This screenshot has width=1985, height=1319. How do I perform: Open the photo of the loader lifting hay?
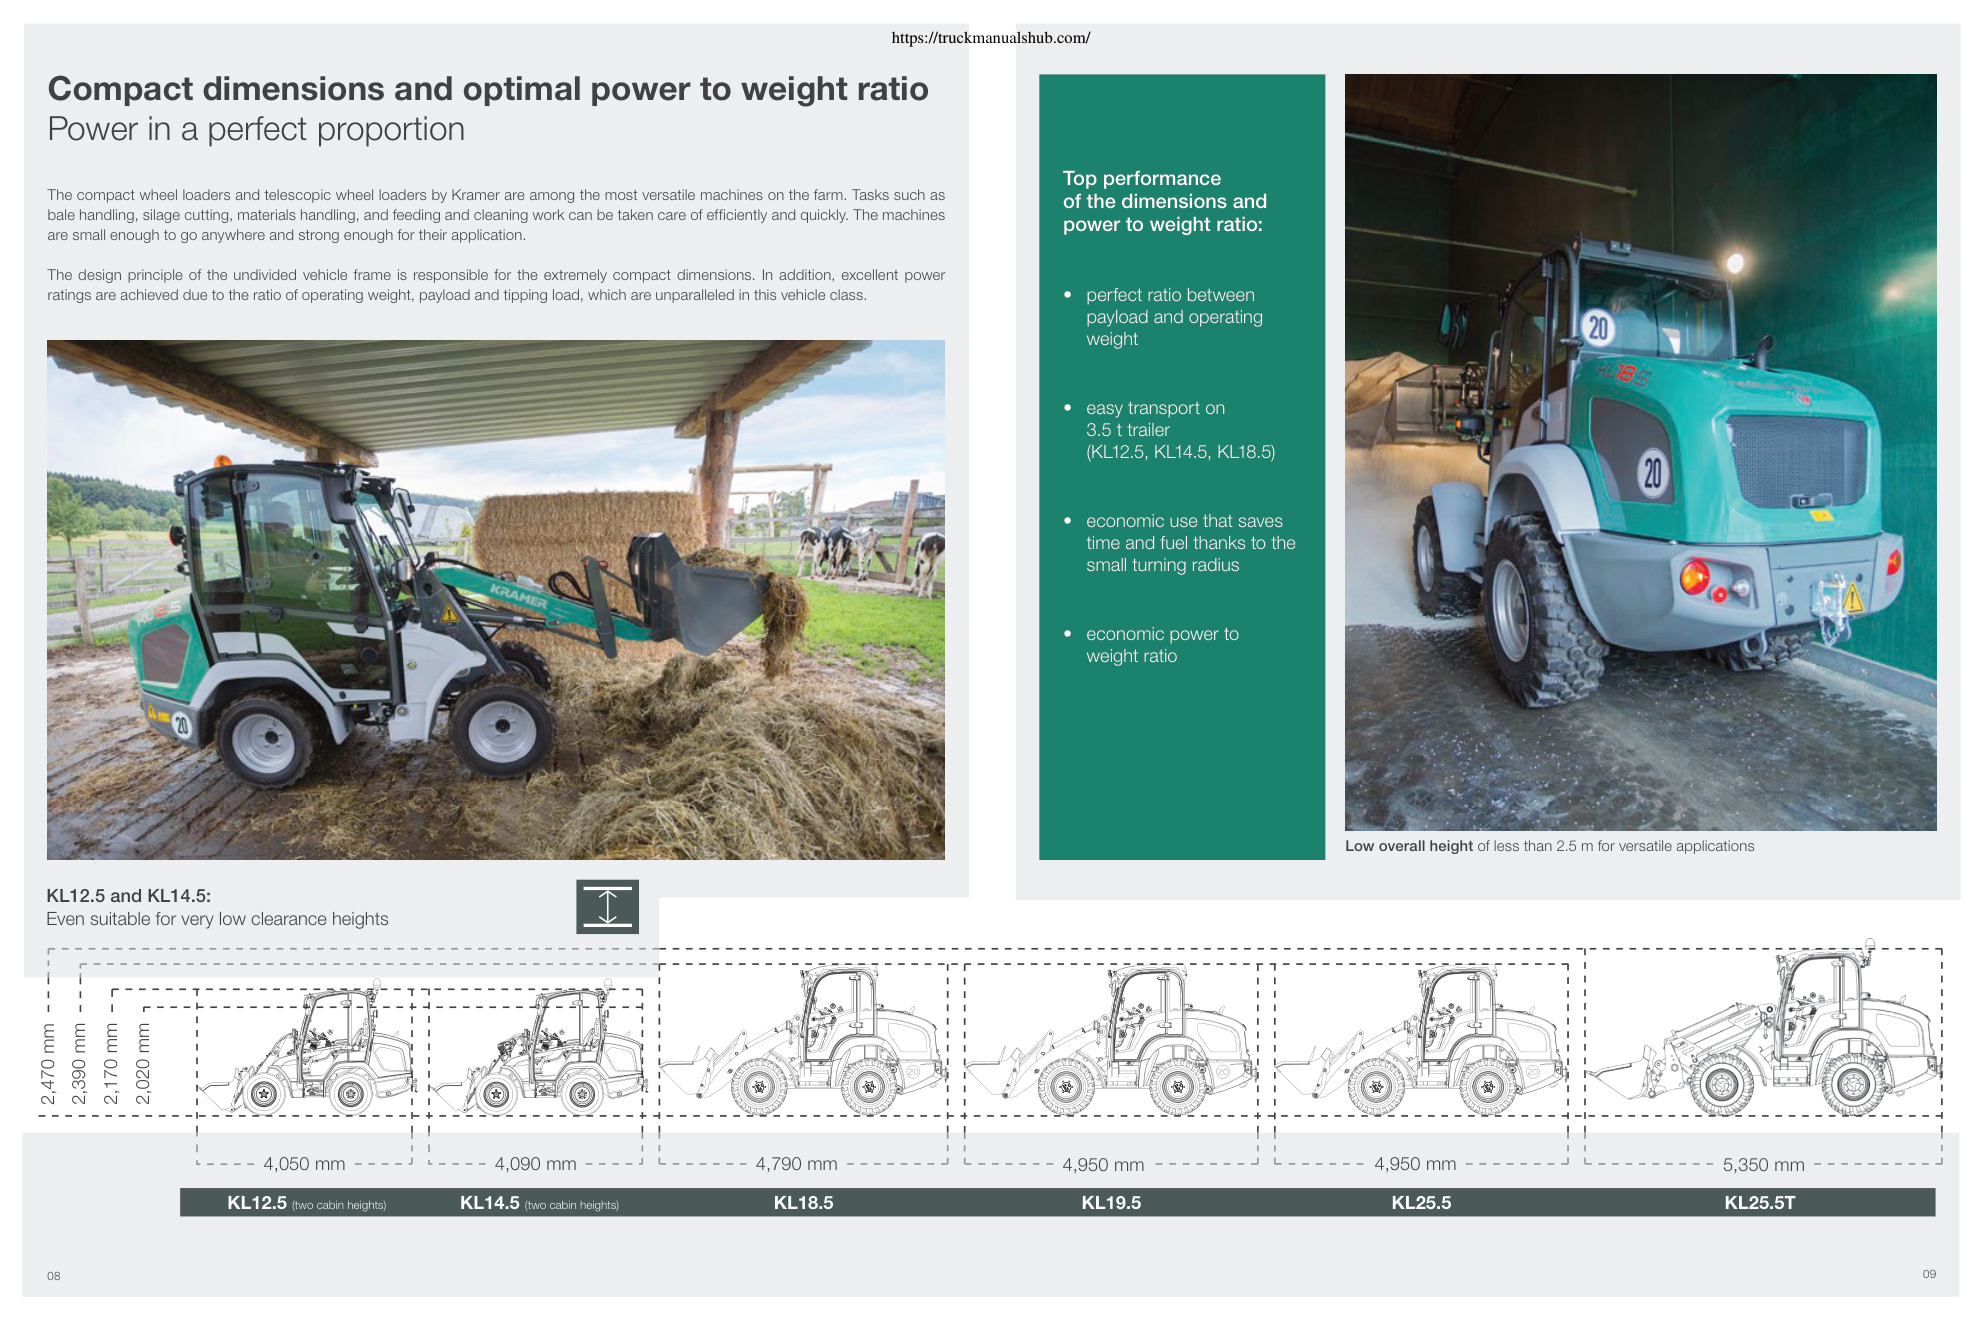[x=496, y=600]
